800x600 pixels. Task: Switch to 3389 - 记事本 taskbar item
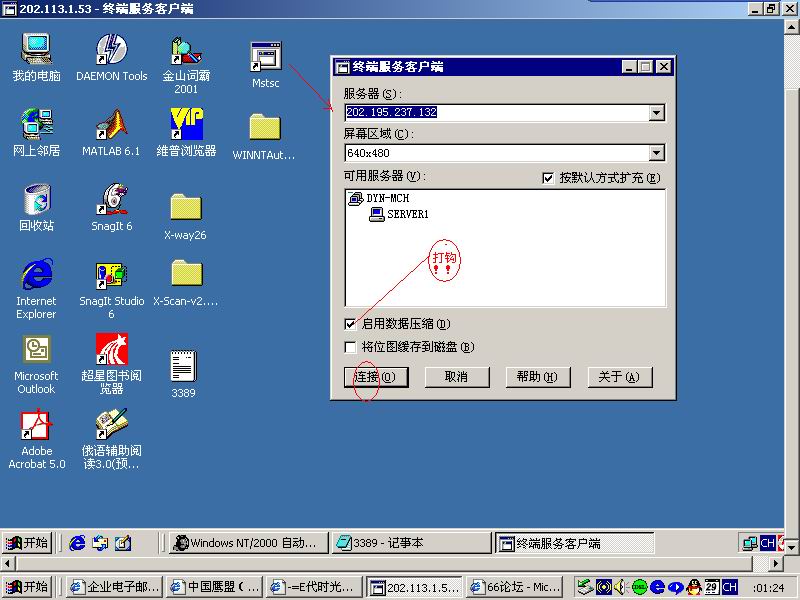(410, 543)
